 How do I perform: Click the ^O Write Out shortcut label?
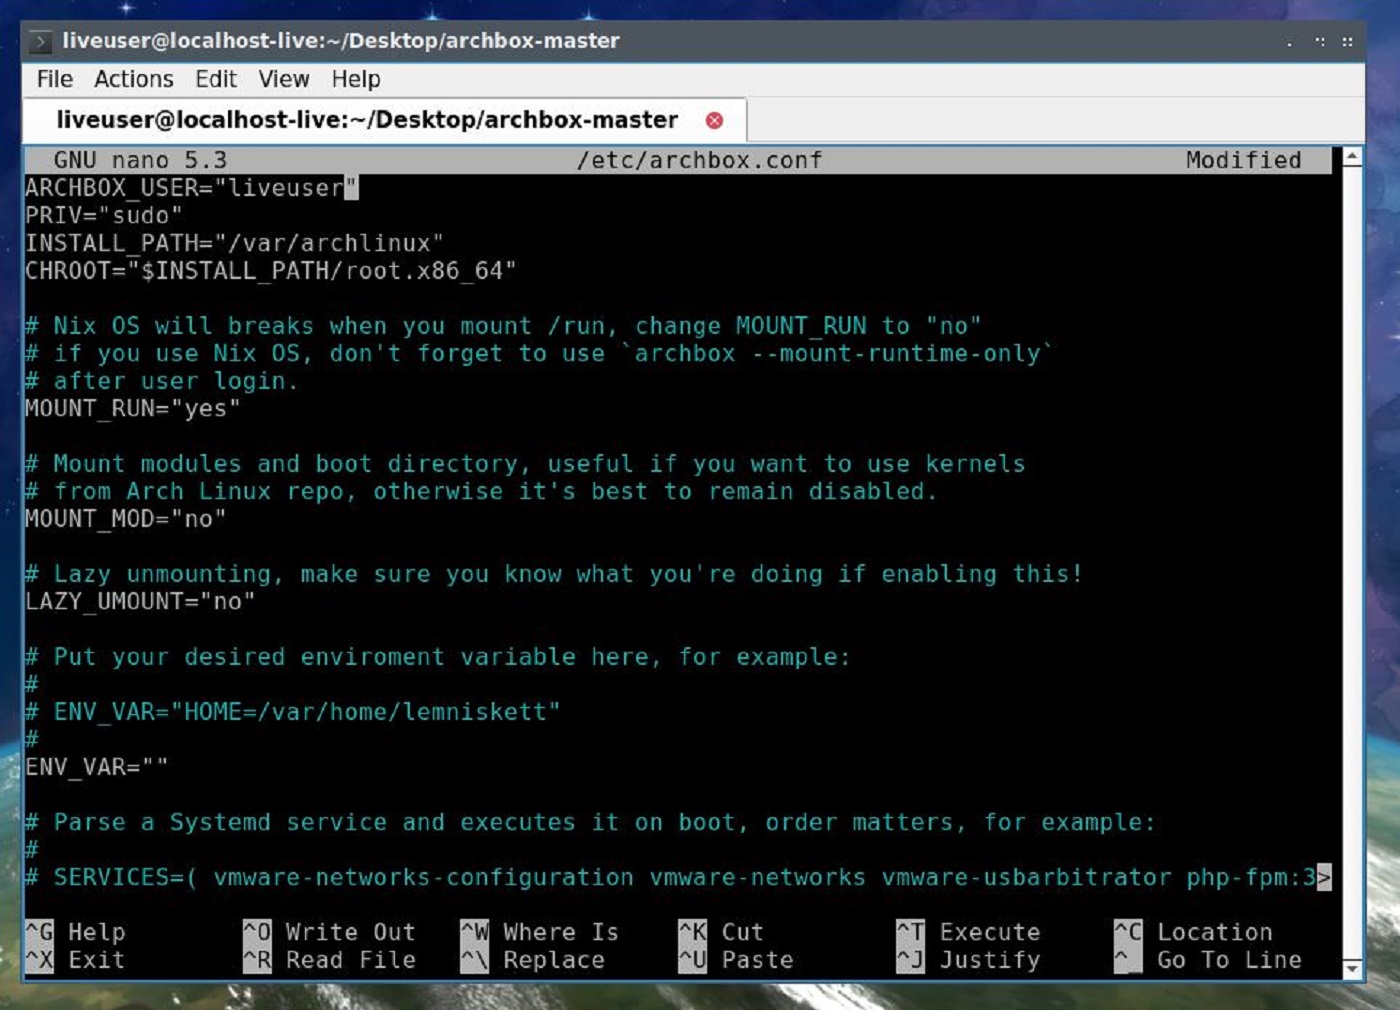(x=330, y=932)
